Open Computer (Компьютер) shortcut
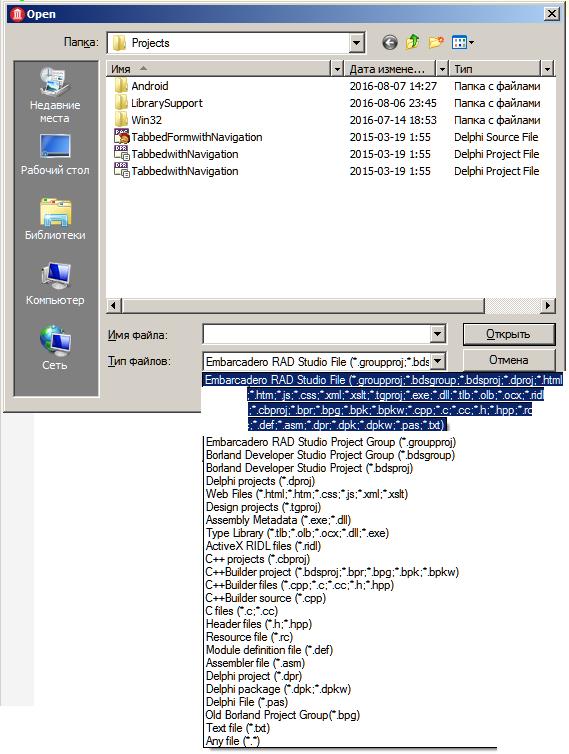This screenshot has height=754, width=569. 55,284
